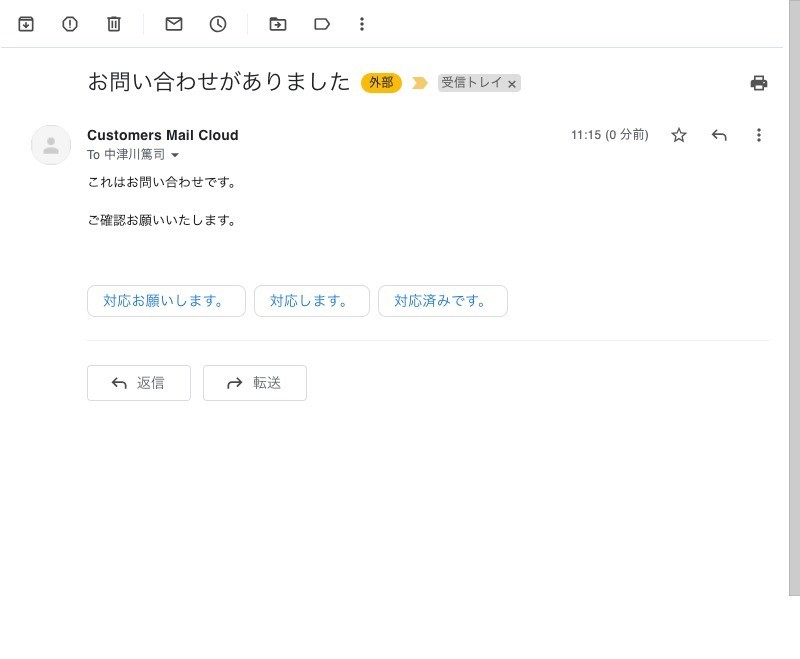Remove the 受信トレイ label
The image size is (800, 659).
coord(512,84)
